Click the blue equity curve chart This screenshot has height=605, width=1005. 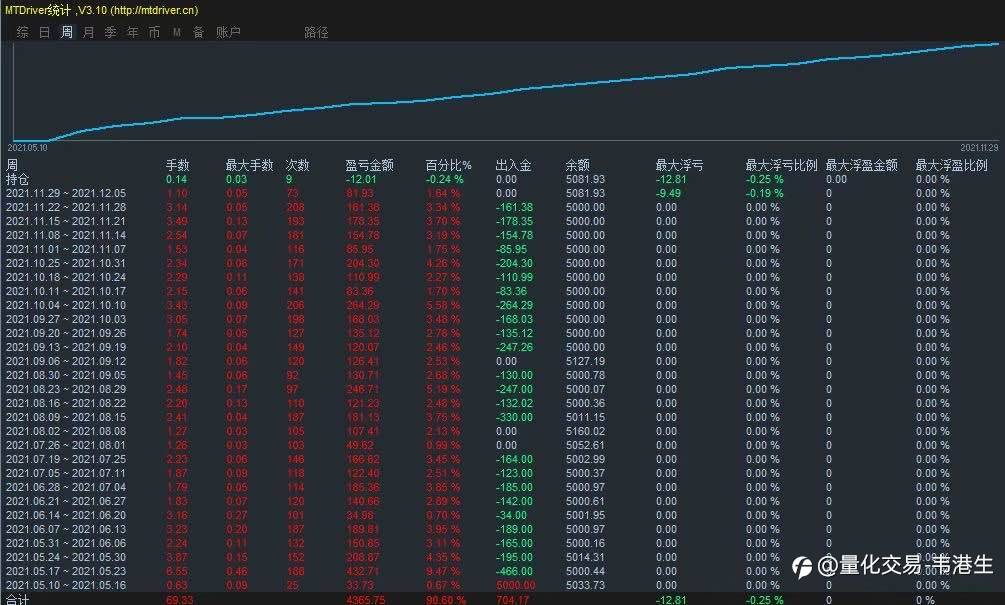point(506,91)
